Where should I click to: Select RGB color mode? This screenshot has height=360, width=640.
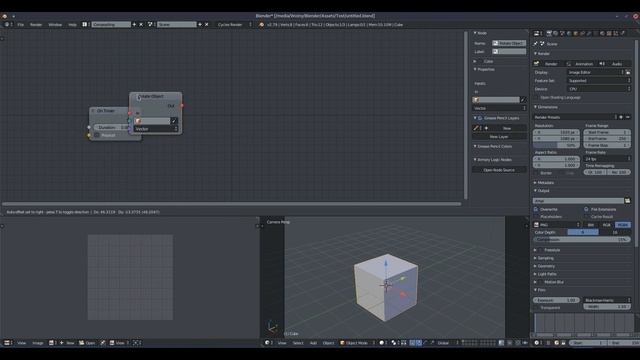pyautogui.click(x=607, y=225)
